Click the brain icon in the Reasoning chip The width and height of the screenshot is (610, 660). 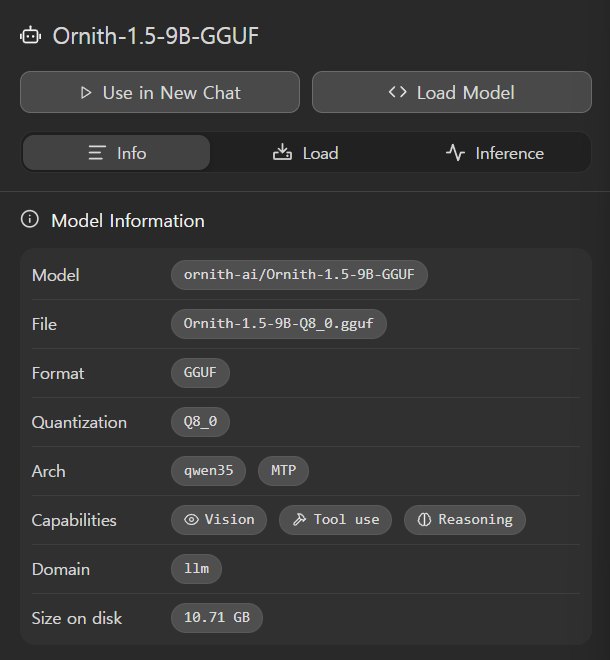point(424,520)
